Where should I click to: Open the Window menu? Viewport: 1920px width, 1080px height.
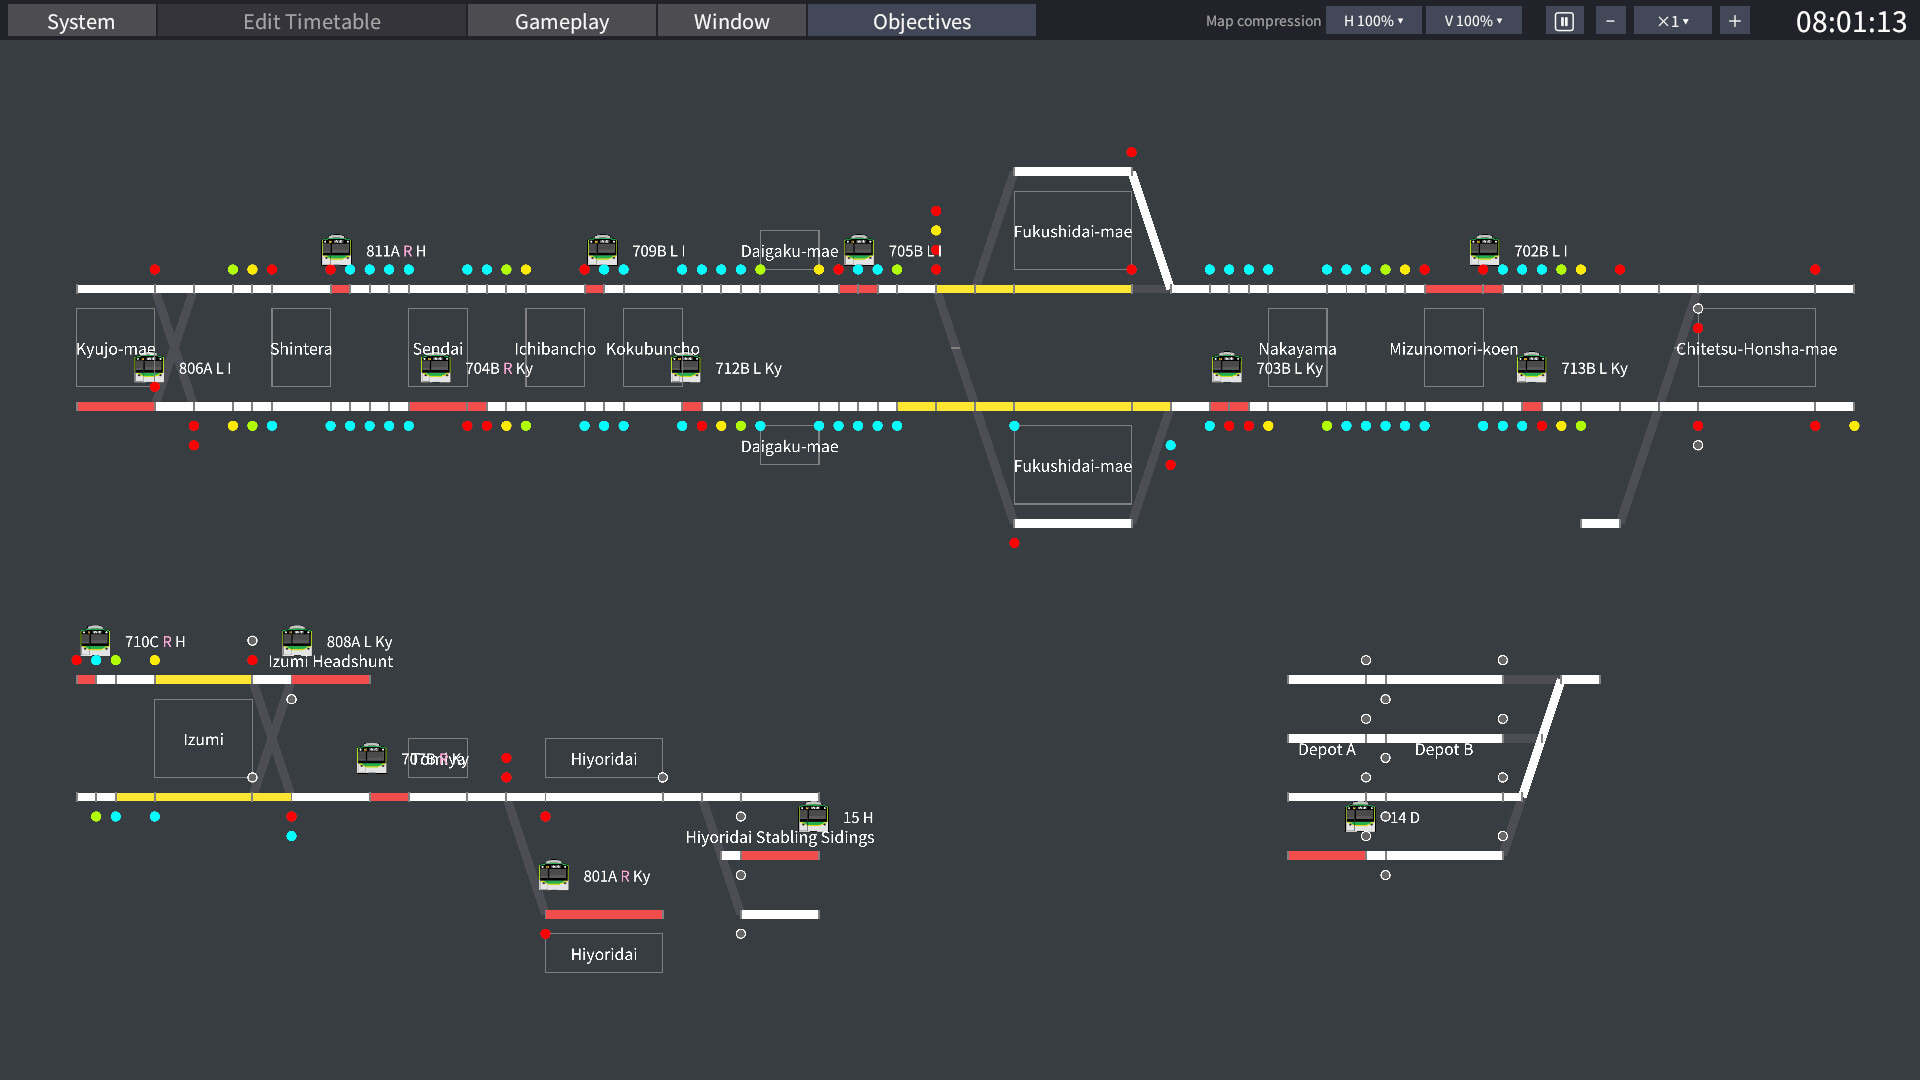click(x=732, y=21)
